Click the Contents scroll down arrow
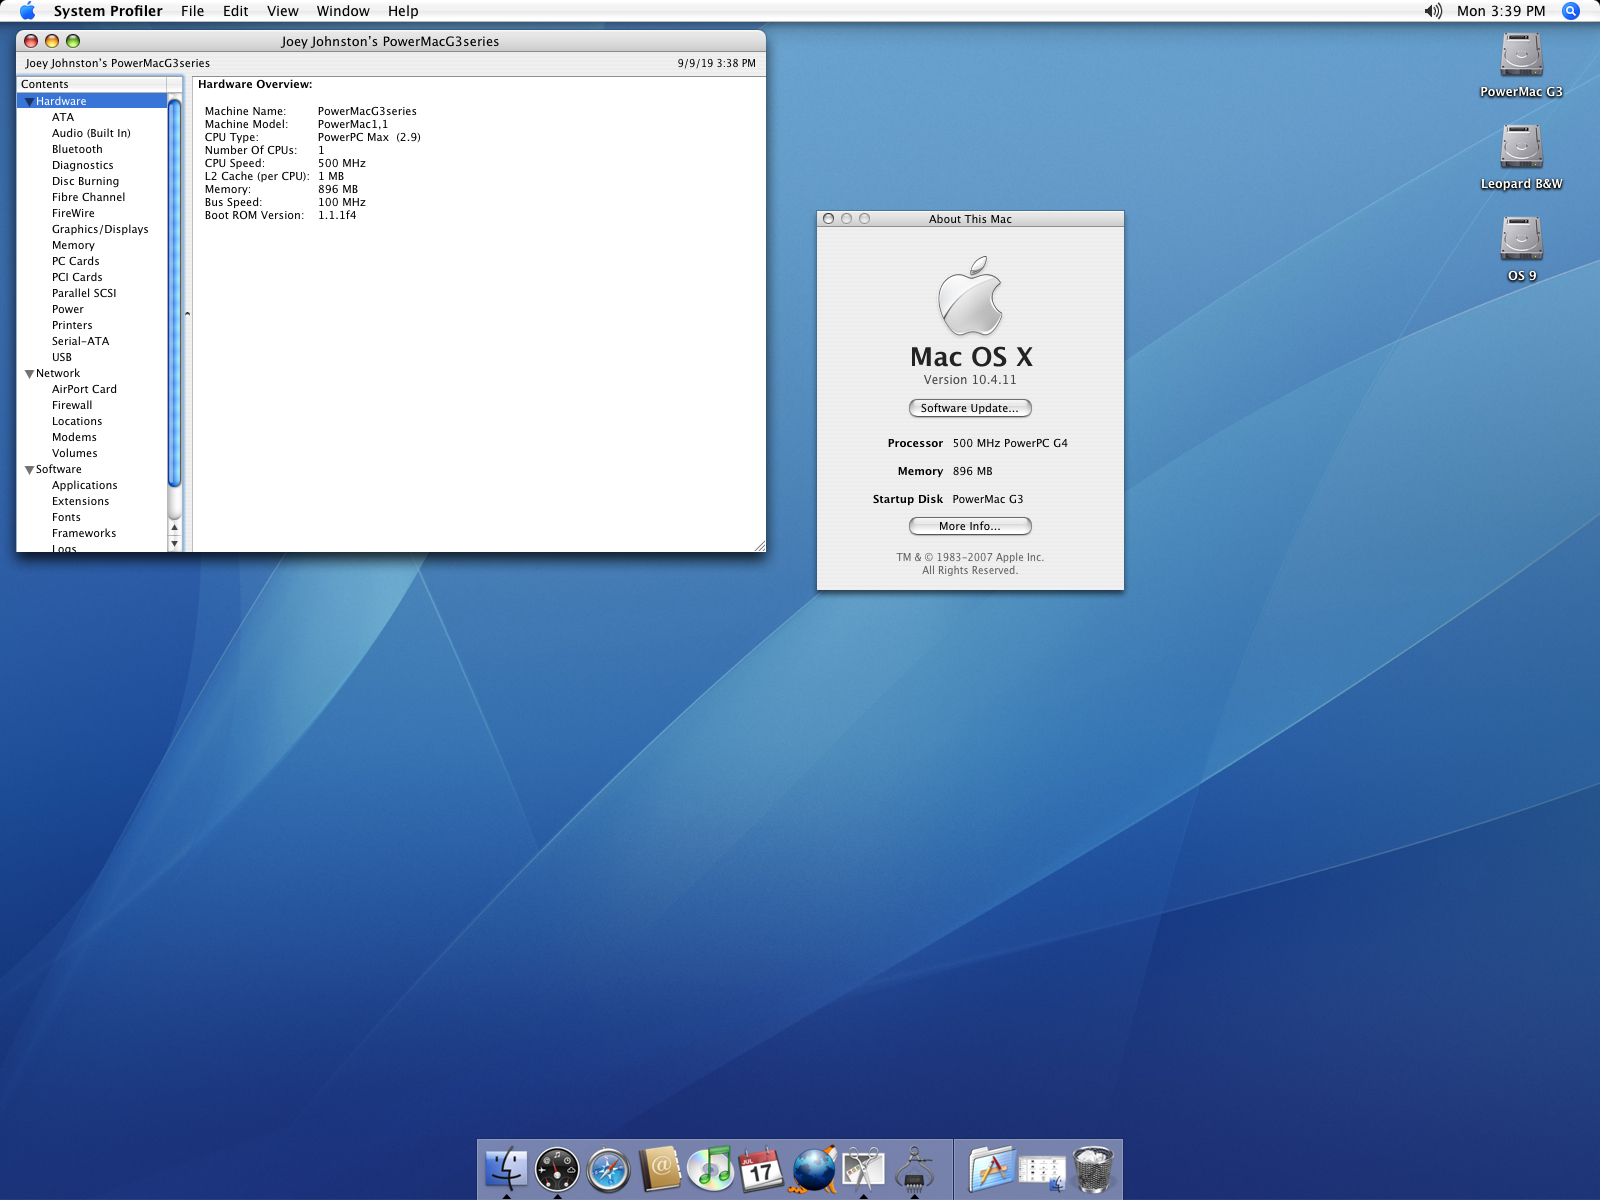This screenshot has height=1200, width=1600. pyautogui.click(x=175, y=543)
